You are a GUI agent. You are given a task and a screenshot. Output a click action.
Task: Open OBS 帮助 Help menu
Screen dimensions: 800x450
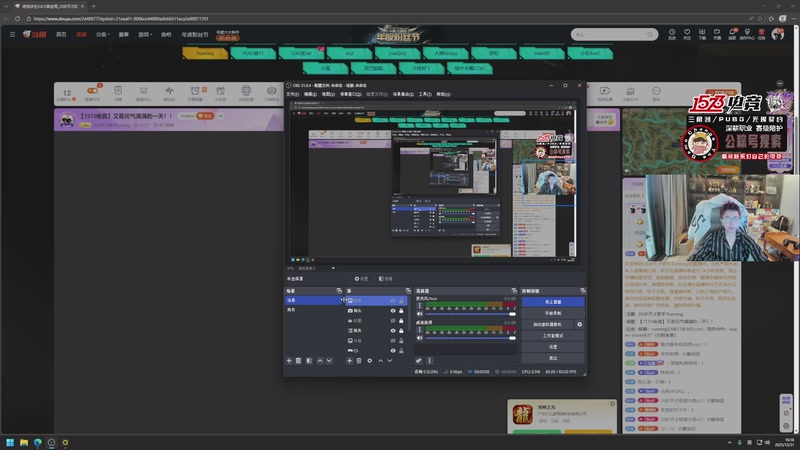[x=443, y=94]
